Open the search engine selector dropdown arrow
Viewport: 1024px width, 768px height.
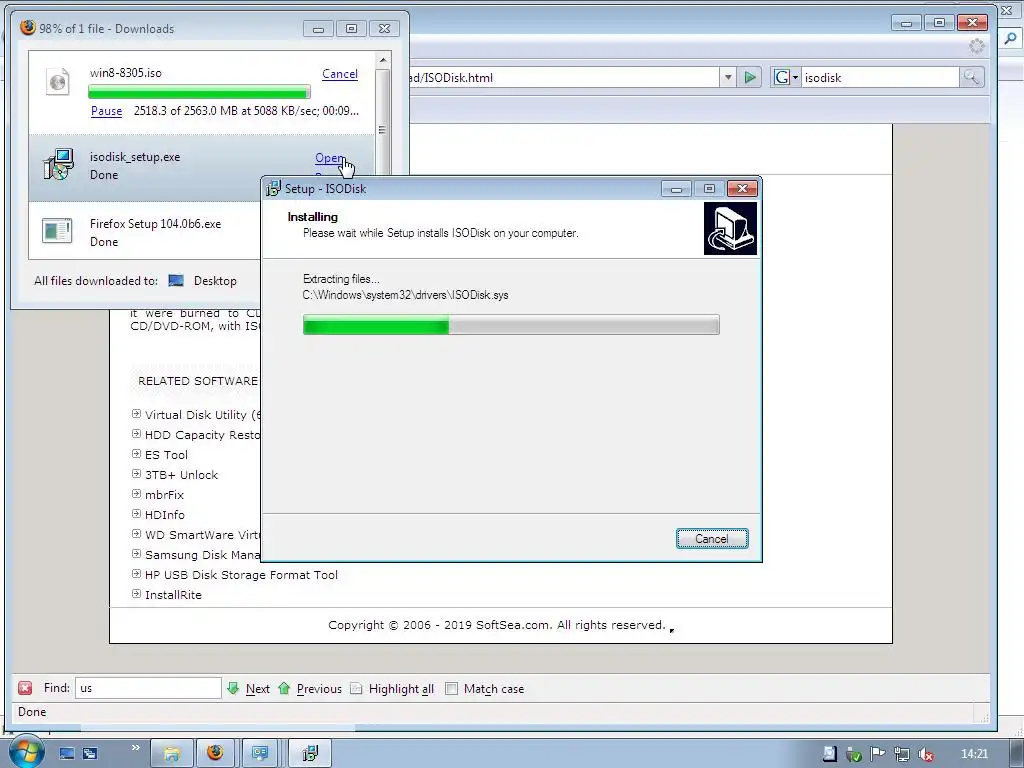click(795, 78)
